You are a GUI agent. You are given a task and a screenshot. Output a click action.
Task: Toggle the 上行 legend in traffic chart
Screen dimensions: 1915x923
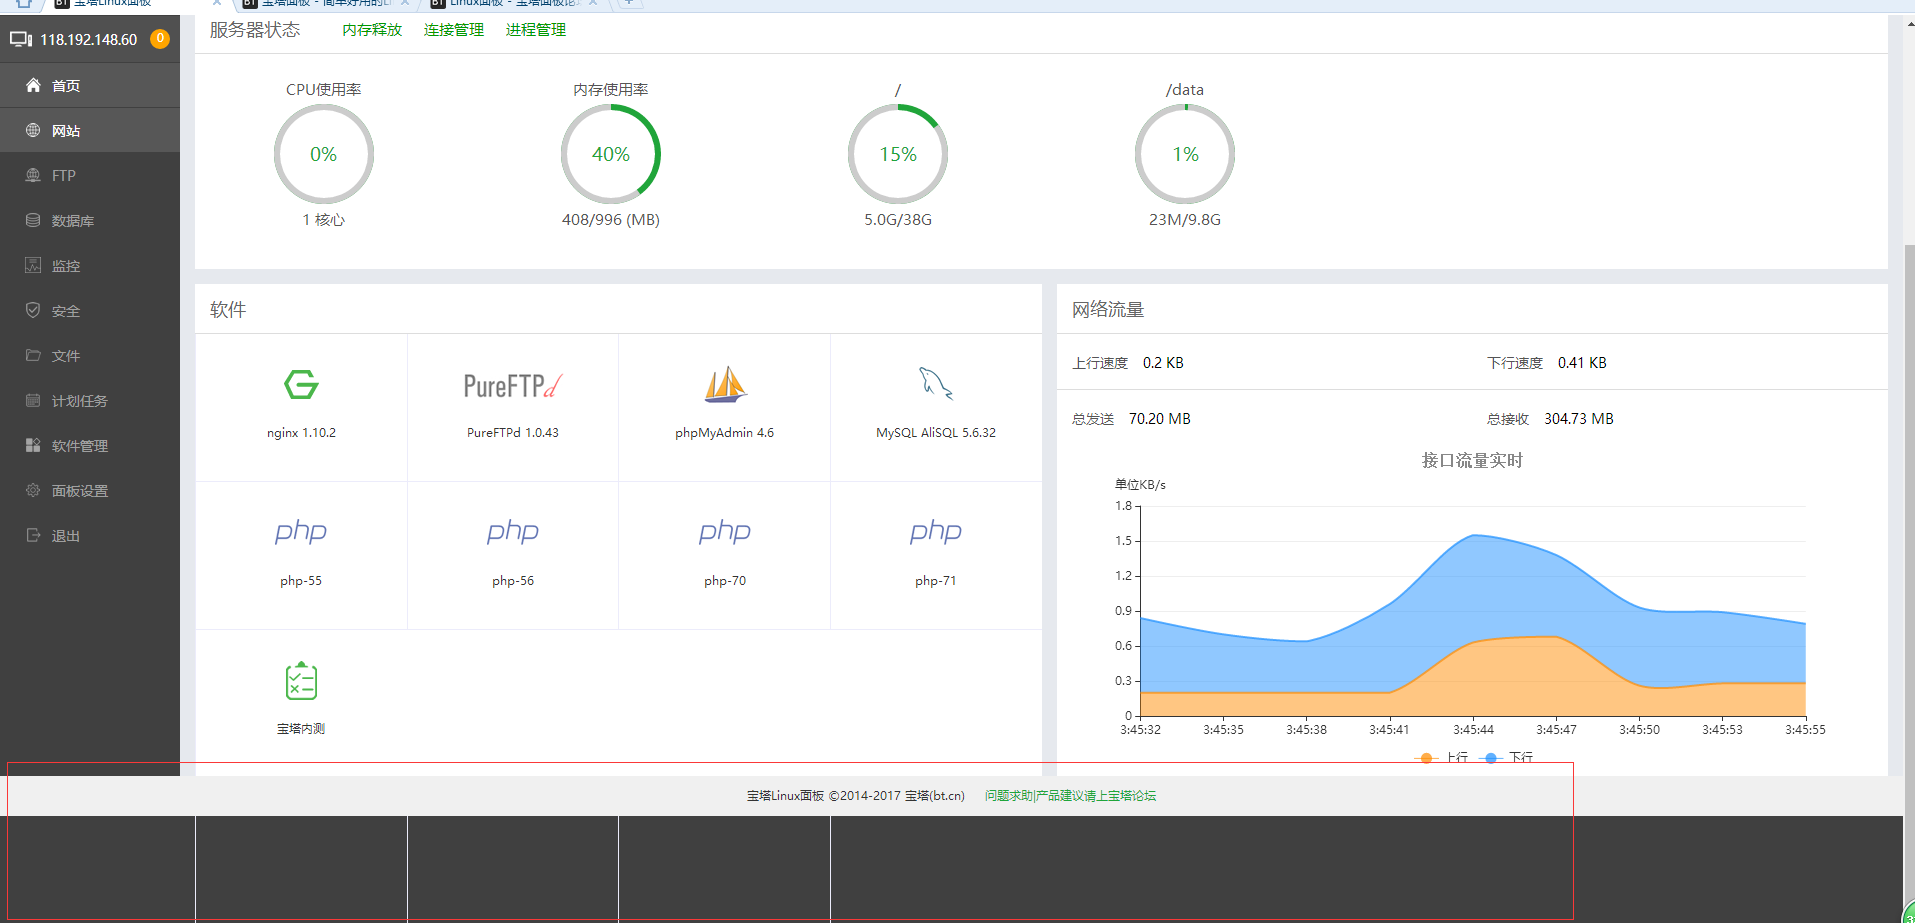coord(1443,757)
